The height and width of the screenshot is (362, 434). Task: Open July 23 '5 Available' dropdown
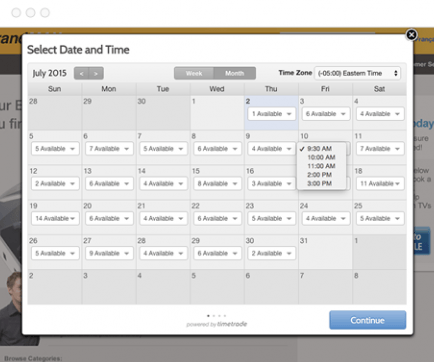pos(271,219)
